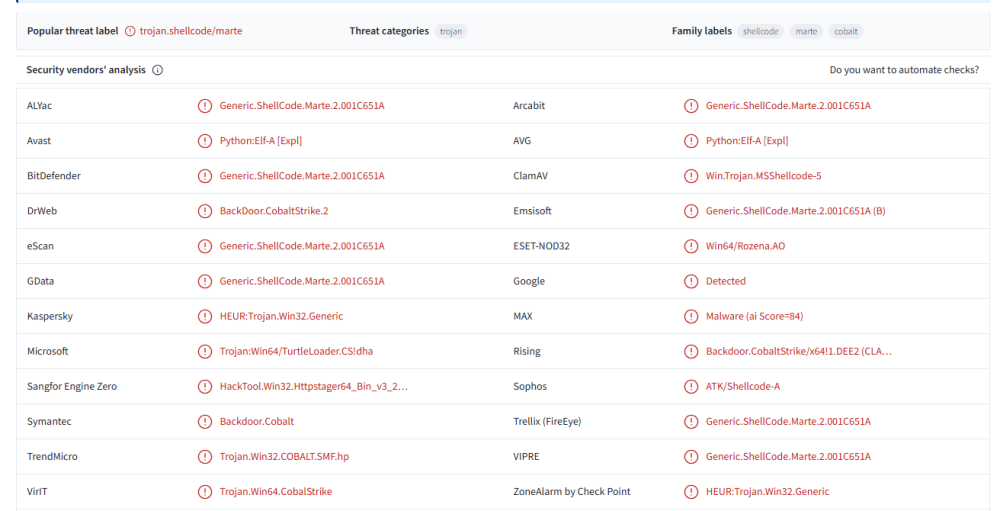
Task: Click the warning icon in VirIT row
Action: (x=205, y=492)
